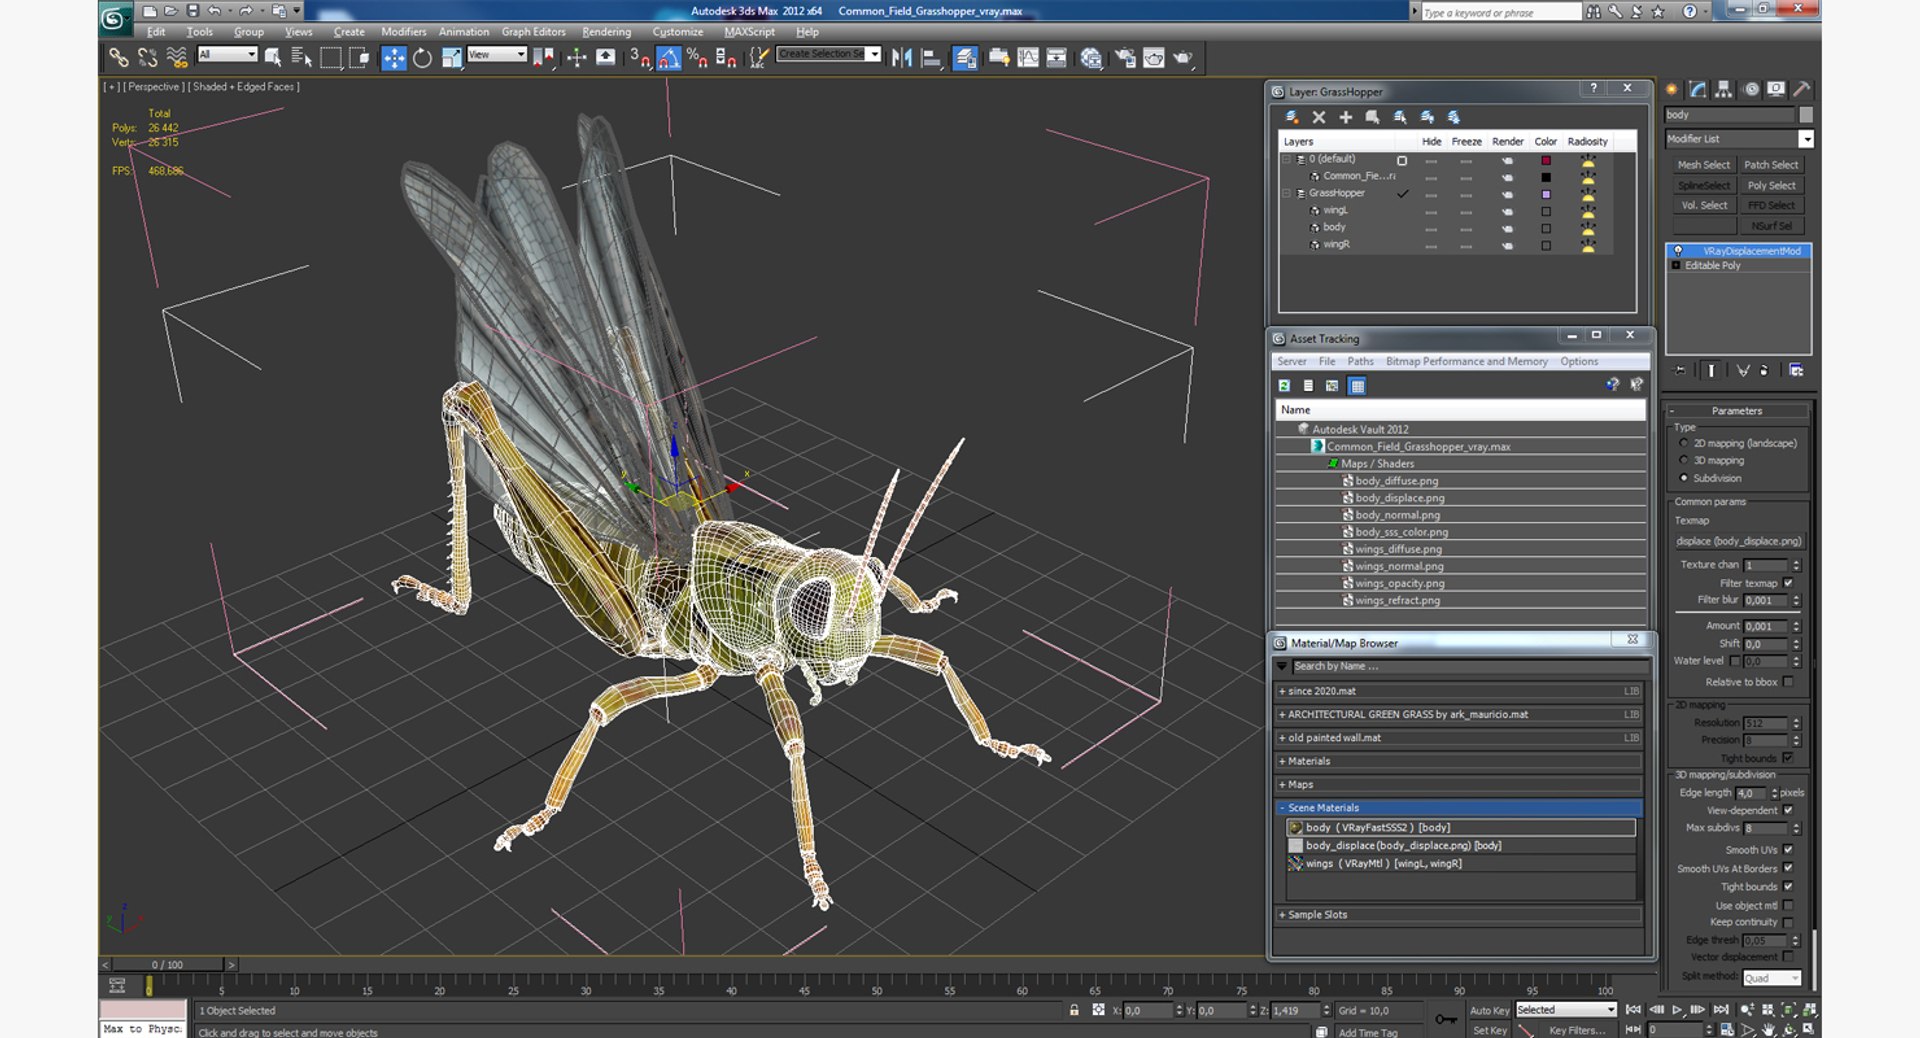Enable the Use object mtl checkbox
The height and width of the screenshot is (1038, 1920).
click(x=1788, y=905)
